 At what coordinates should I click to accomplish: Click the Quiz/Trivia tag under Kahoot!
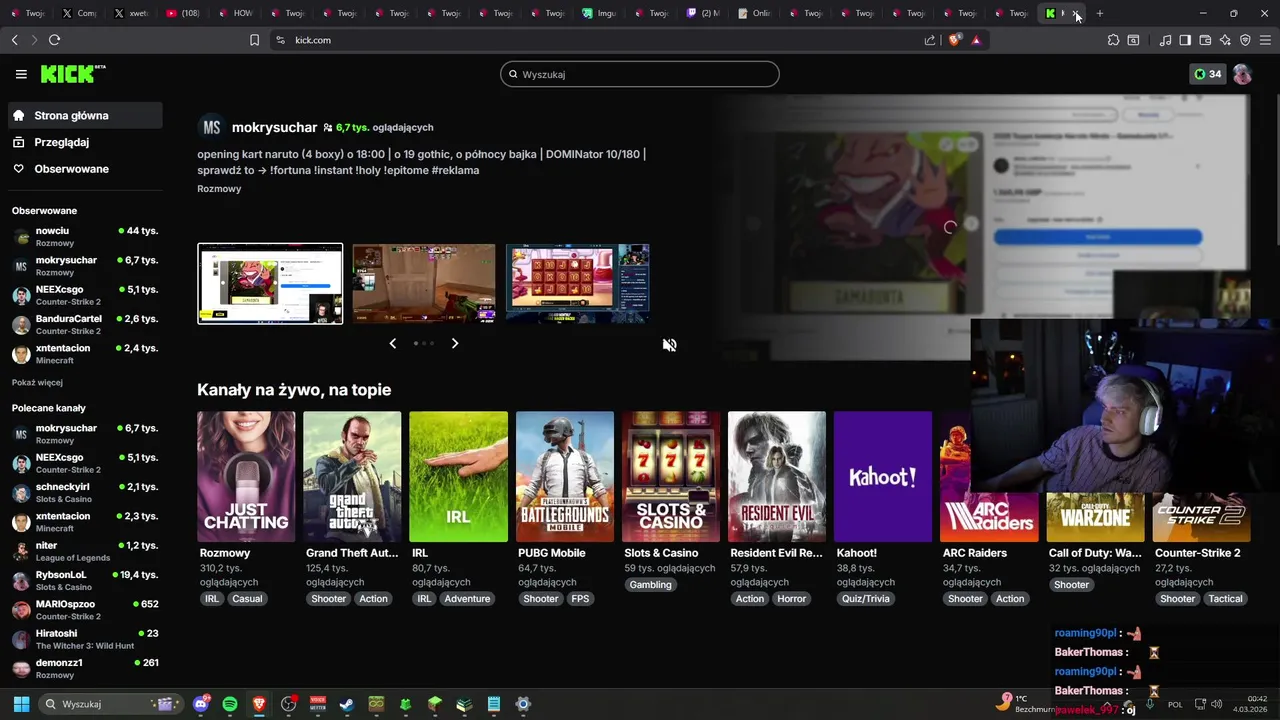click(865, 599)
